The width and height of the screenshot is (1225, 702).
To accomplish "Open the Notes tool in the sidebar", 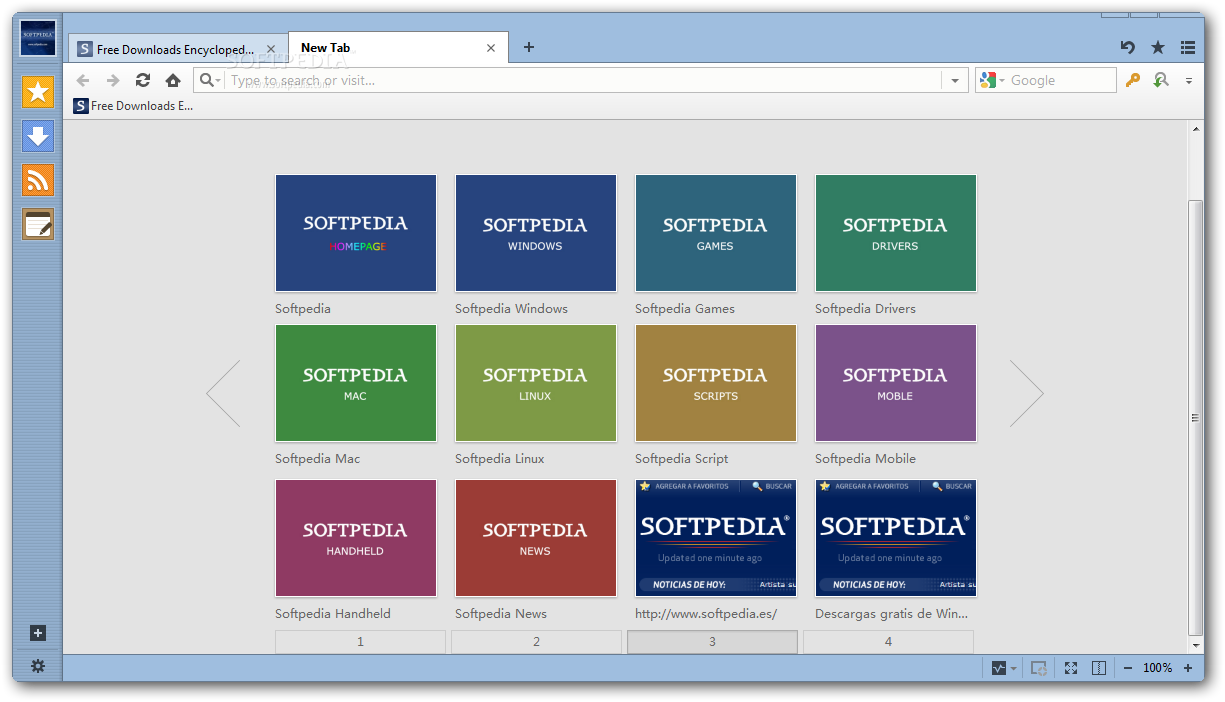I will (38, 224).
